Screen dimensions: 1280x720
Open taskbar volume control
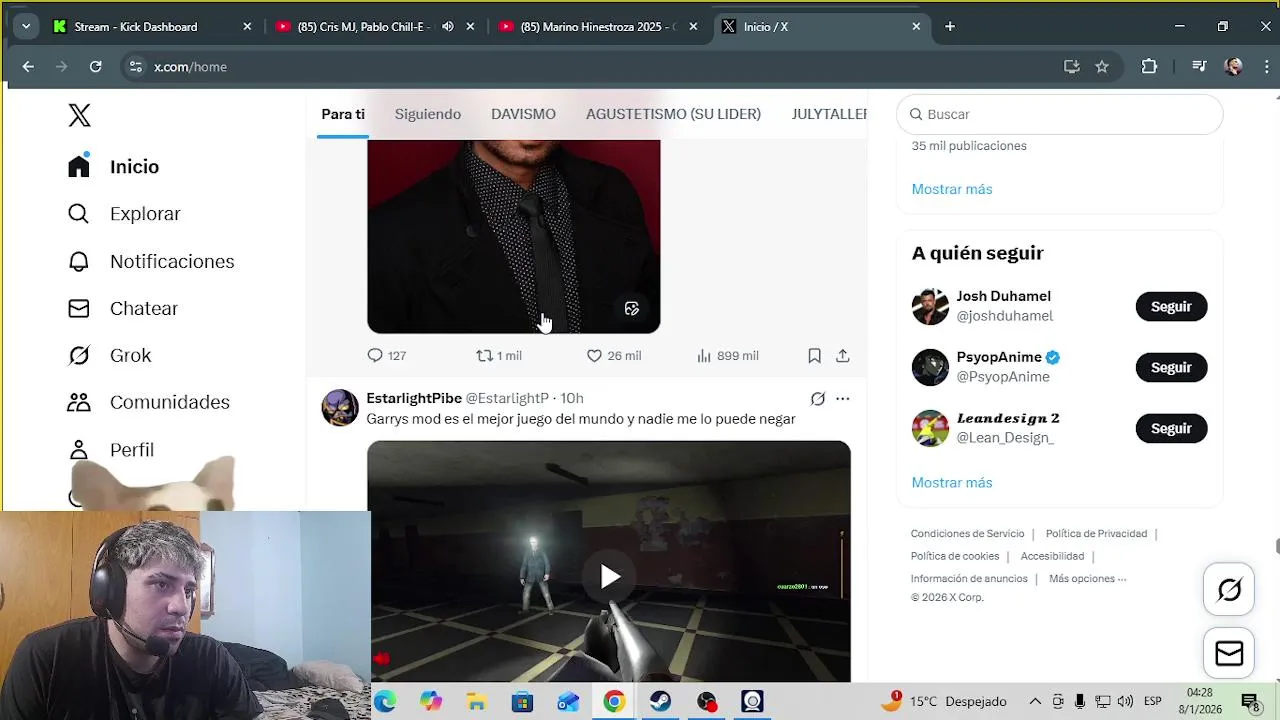coord(1125,702)
